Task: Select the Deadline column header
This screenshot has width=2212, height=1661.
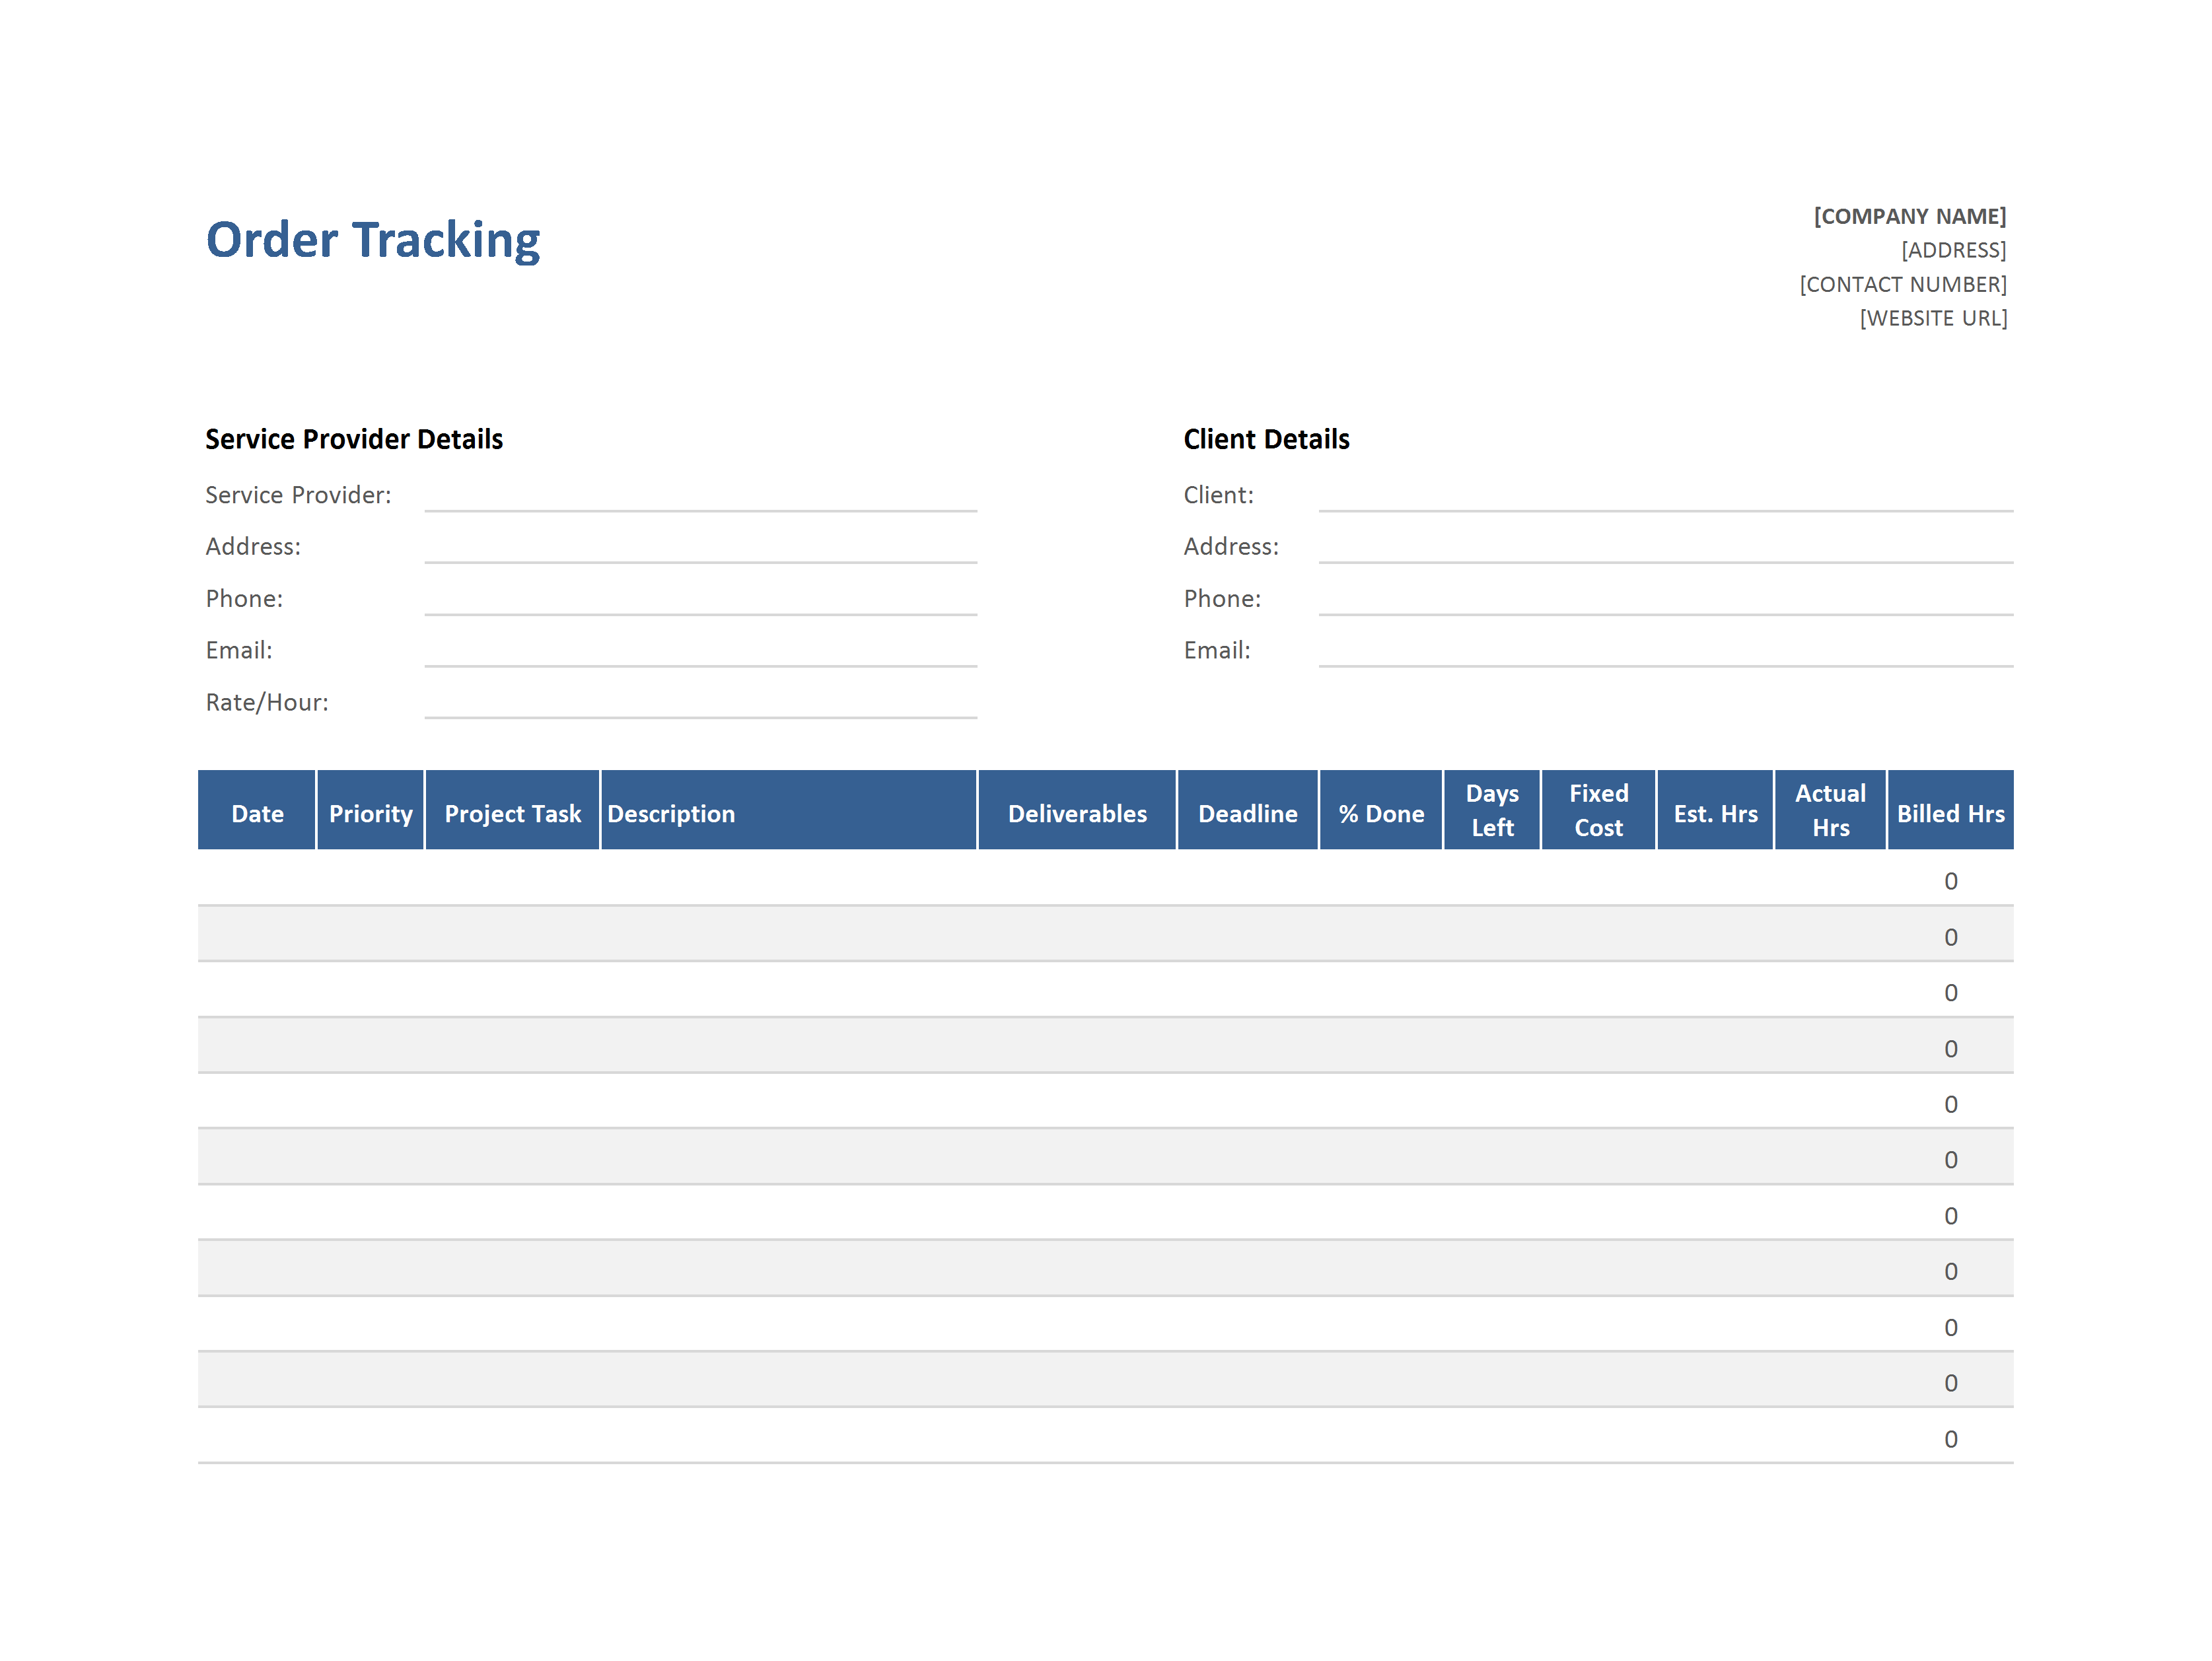Action: [1248, 810]
